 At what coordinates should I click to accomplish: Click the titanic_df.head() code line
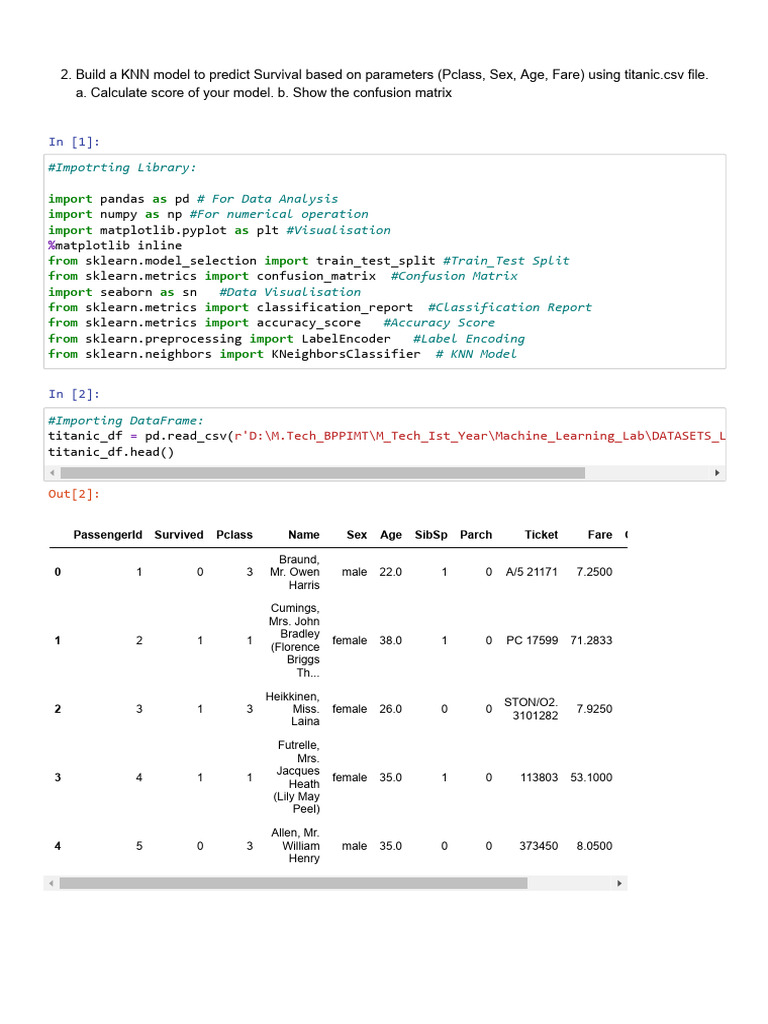(111, 452)
